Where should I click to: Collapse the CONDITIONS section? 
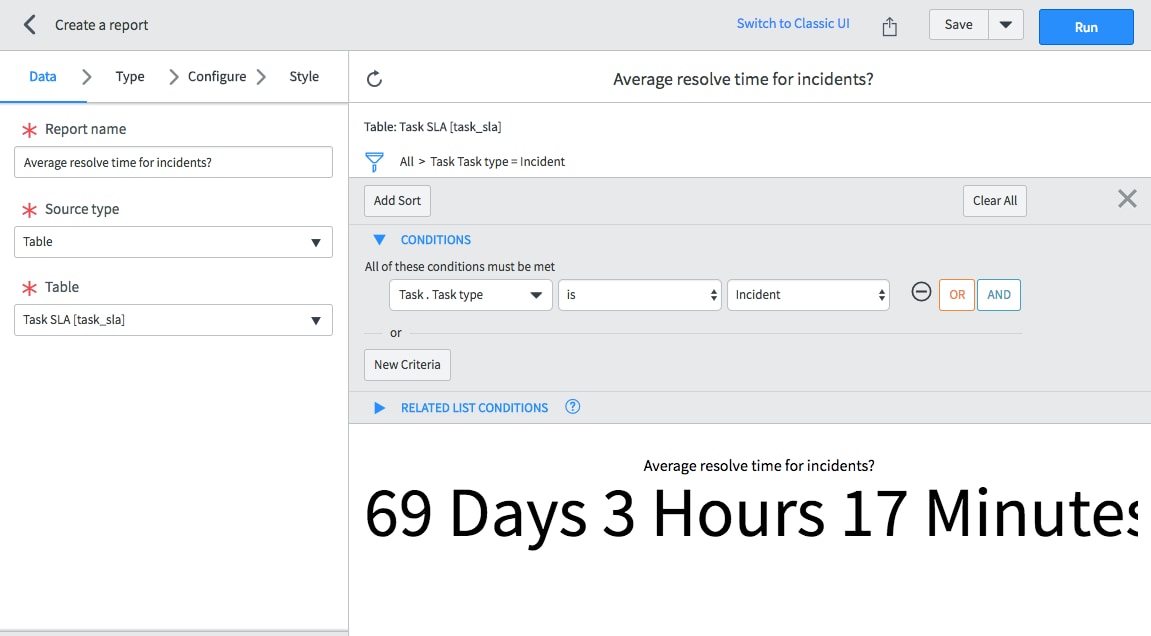pos(379,239)
